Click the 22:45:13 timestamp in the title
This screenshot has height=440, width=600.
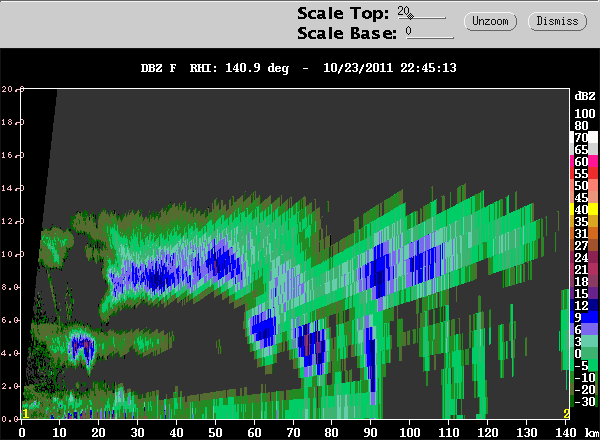point(428,68)
